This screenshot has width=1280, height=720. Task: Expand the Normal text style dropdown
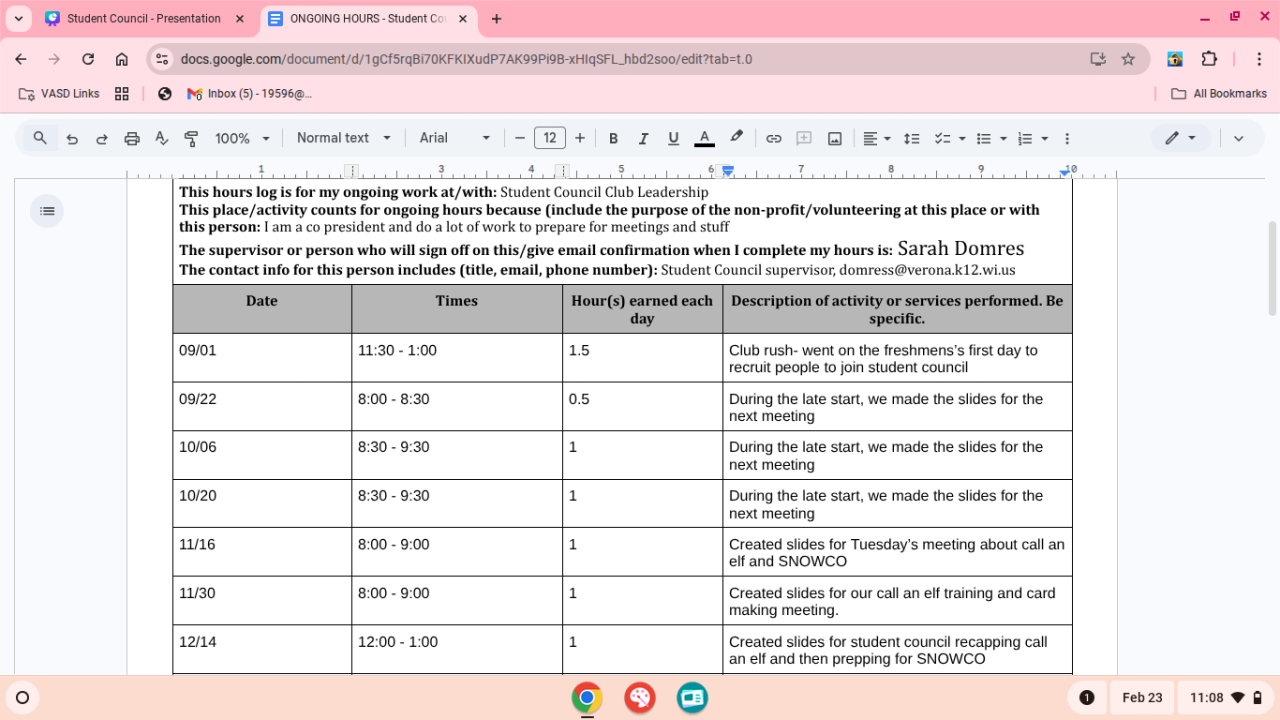(343, 138)
